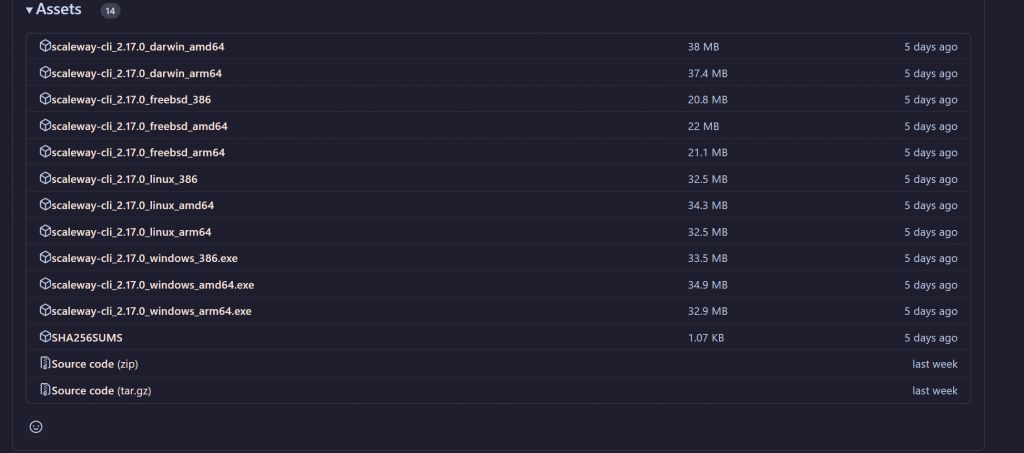Download Source code (tar.gz) archive
Viewport: 1024px width, 453px height.
[x=101, y=390]
